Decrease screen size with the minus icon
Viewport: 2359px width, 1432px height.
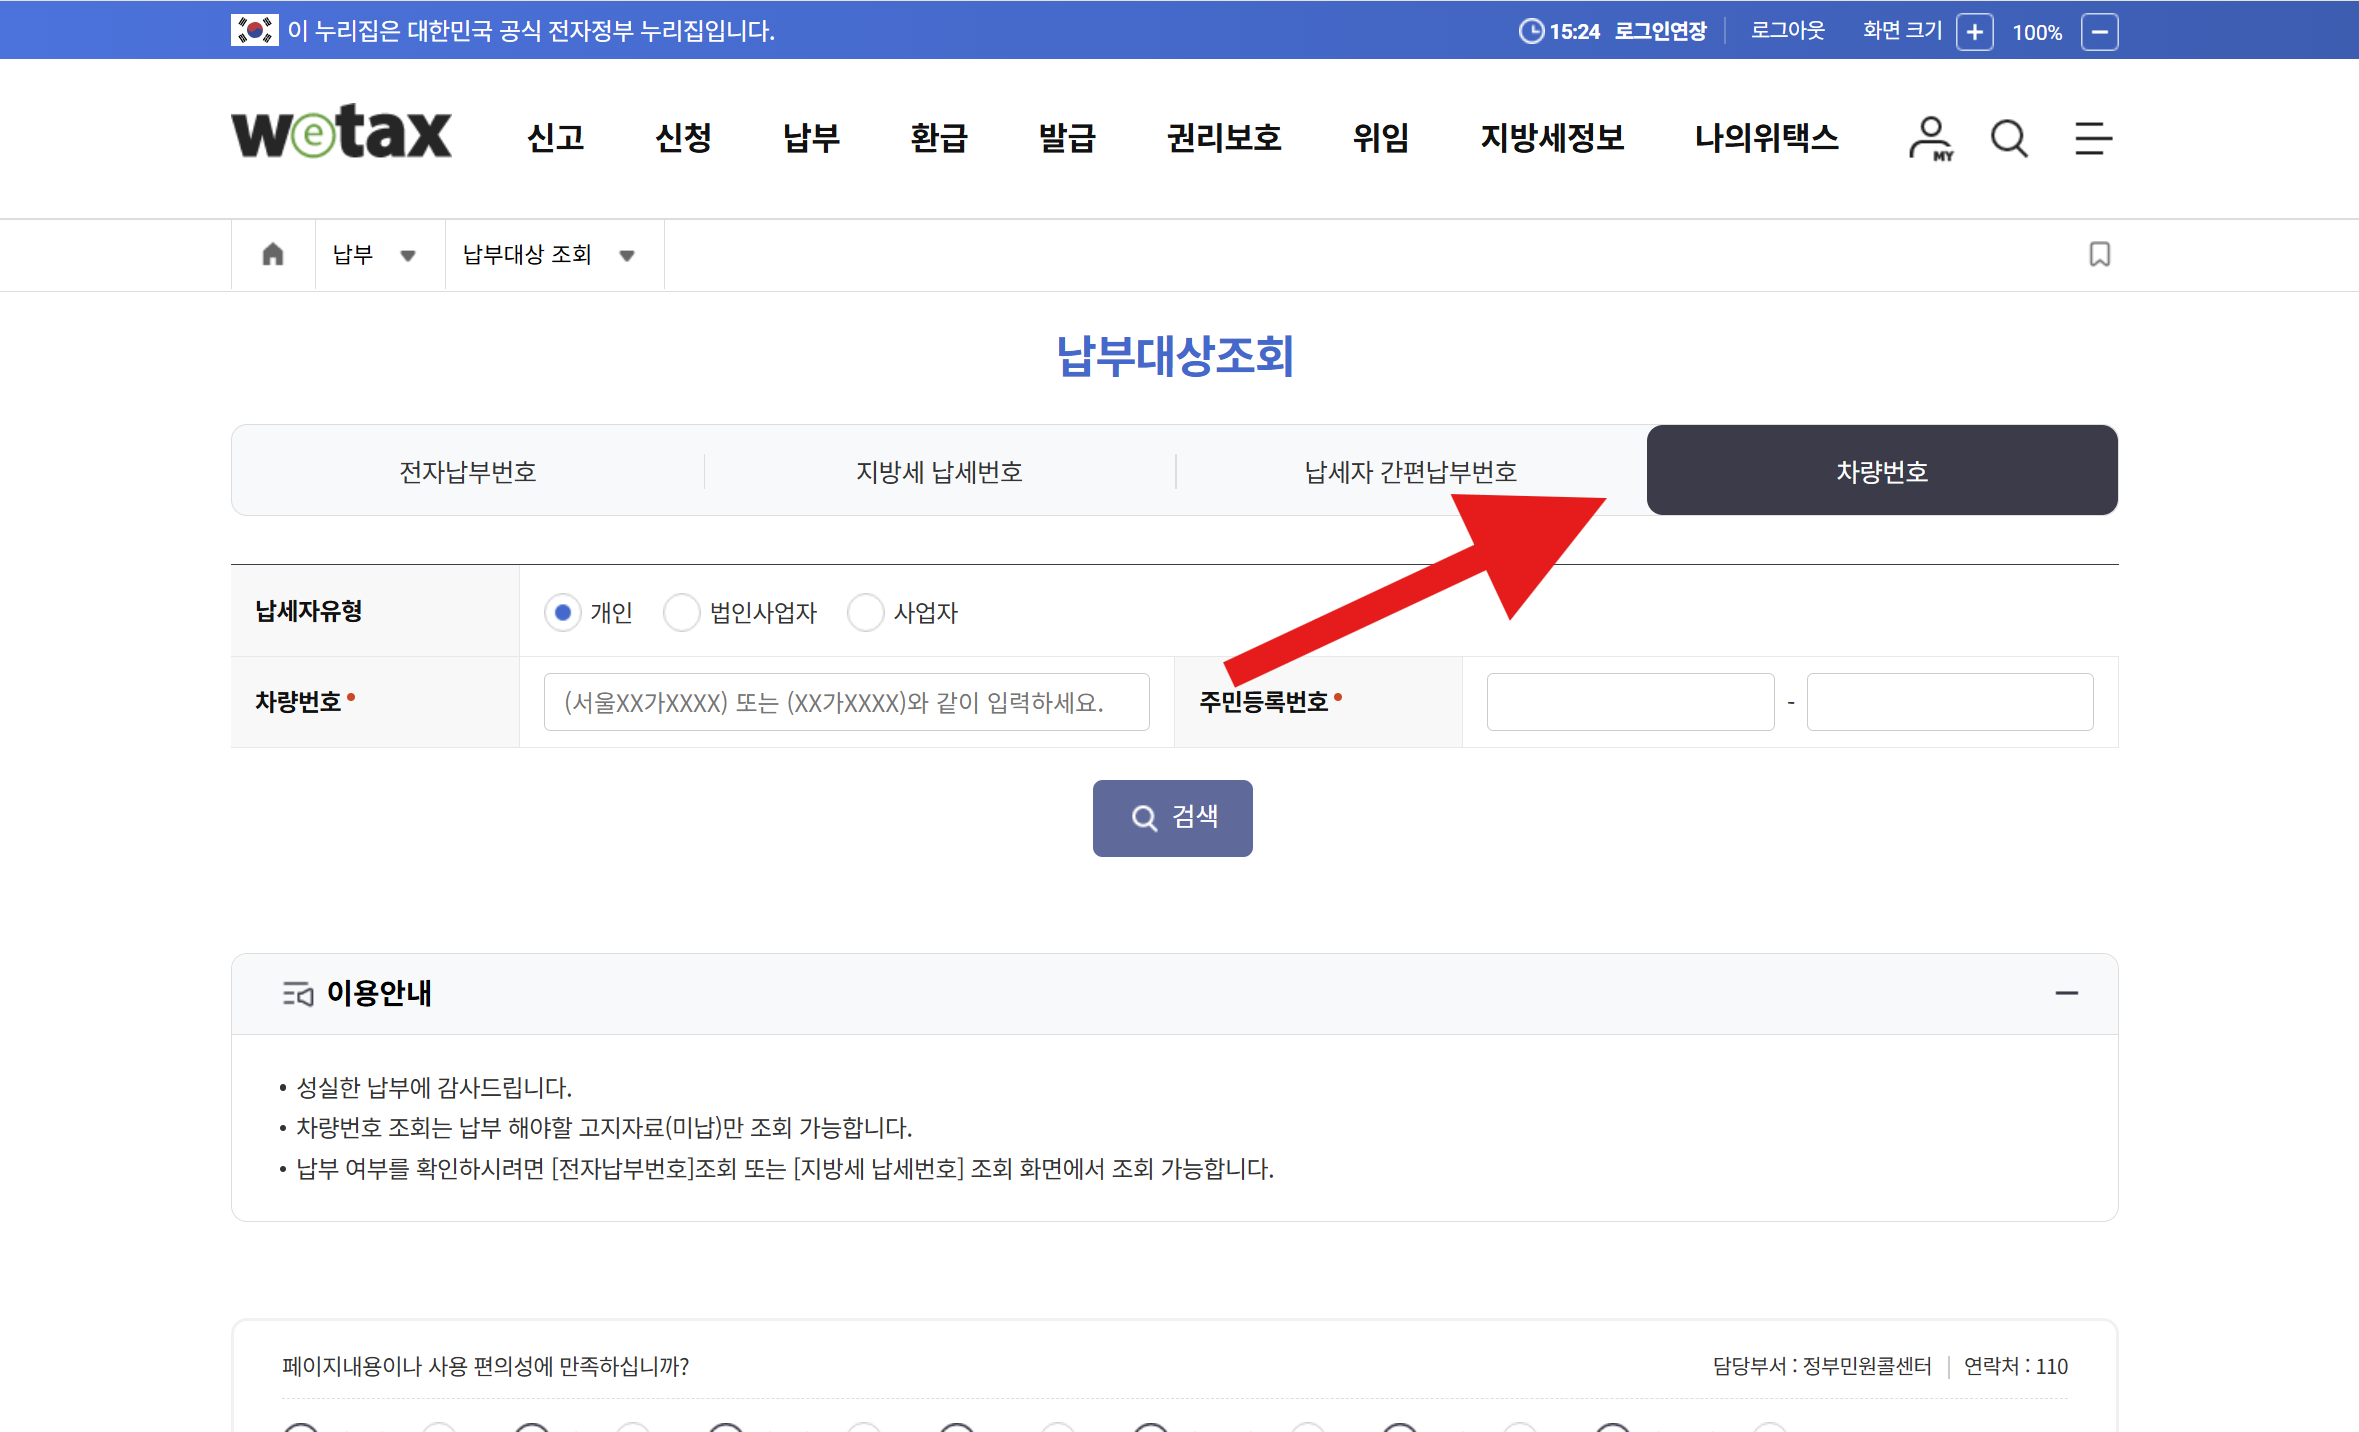tap(2100, 31)
